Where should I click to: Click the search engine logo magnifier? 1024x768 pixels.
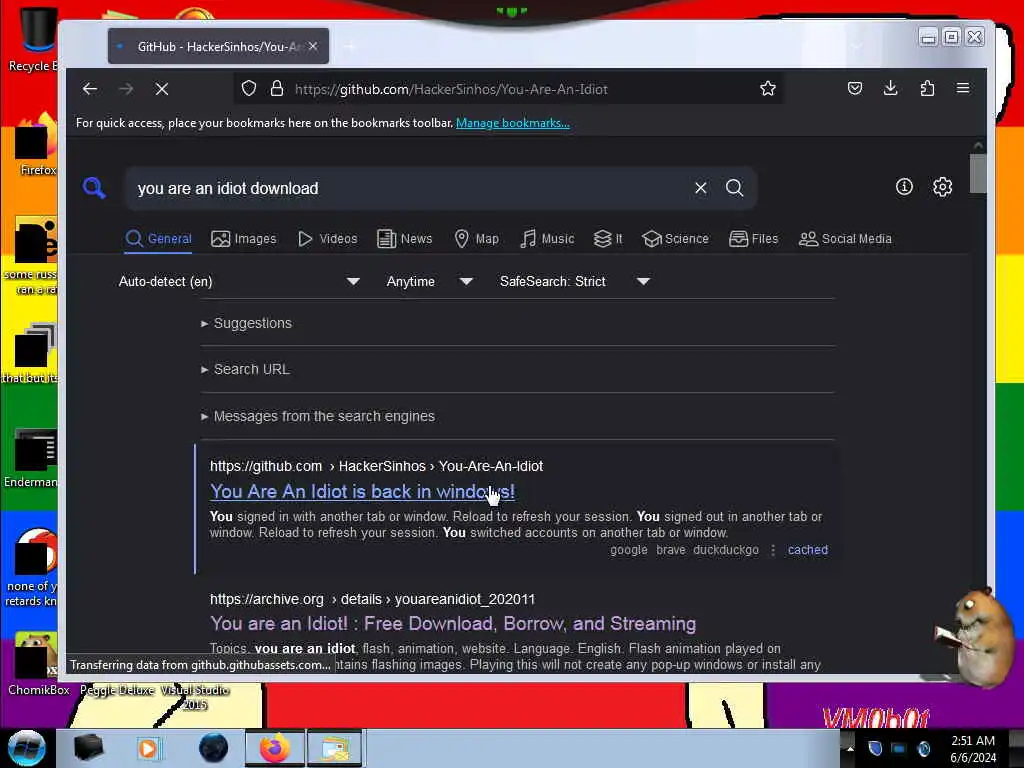94,188
